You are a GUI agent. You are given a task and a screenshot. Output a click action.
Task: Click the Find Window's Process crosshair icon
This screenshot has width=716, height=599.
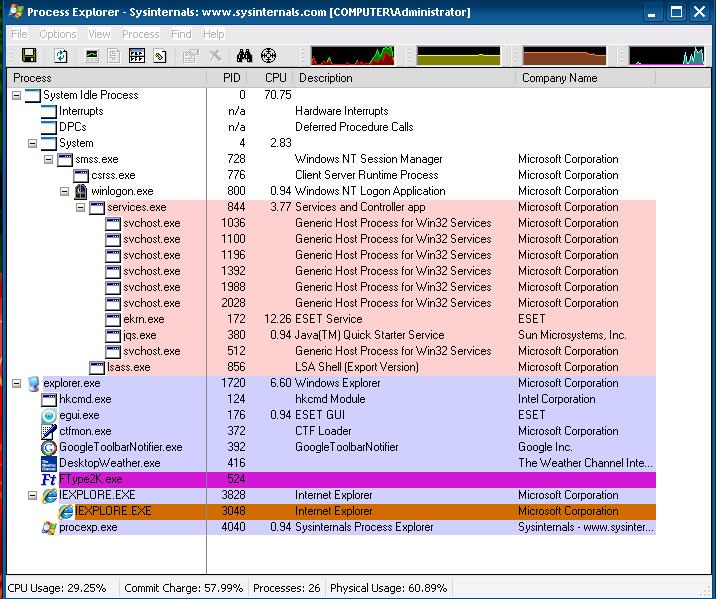[268, 56]
